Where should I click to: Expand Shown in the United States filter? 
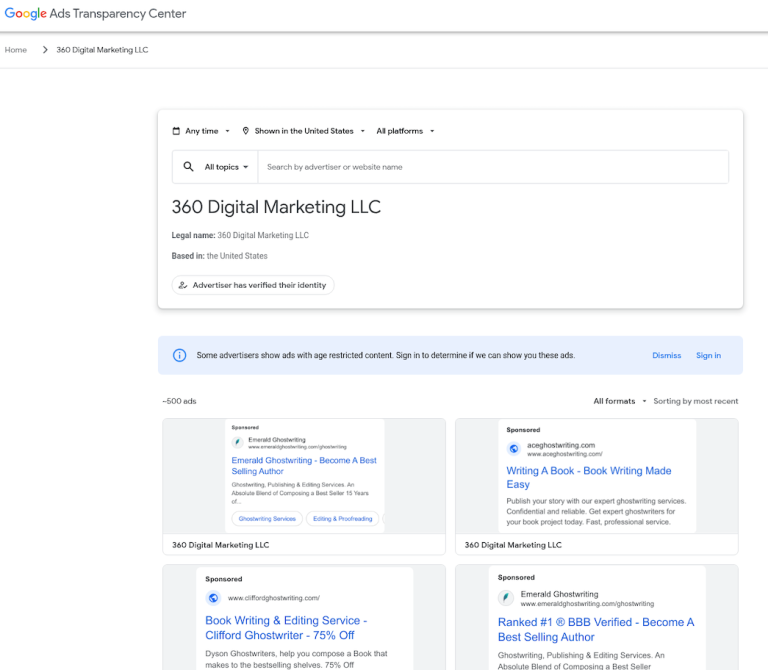(304, 131)
